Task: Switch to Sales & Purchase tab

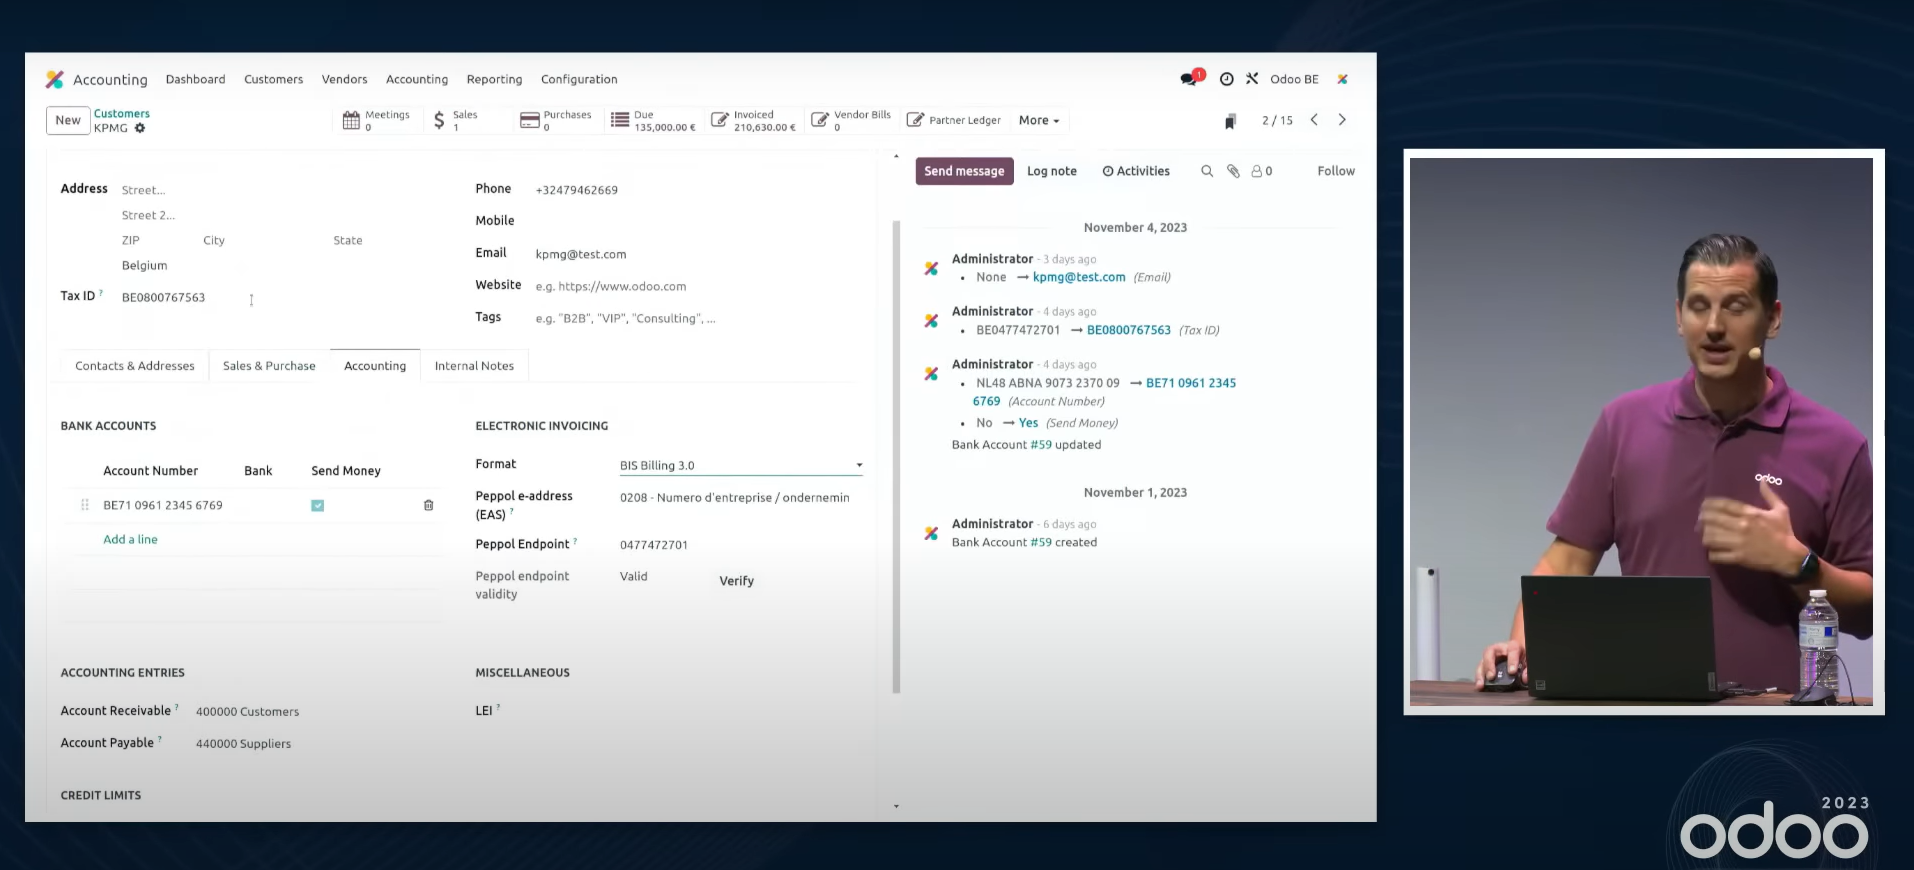Action: pos(269,366)
